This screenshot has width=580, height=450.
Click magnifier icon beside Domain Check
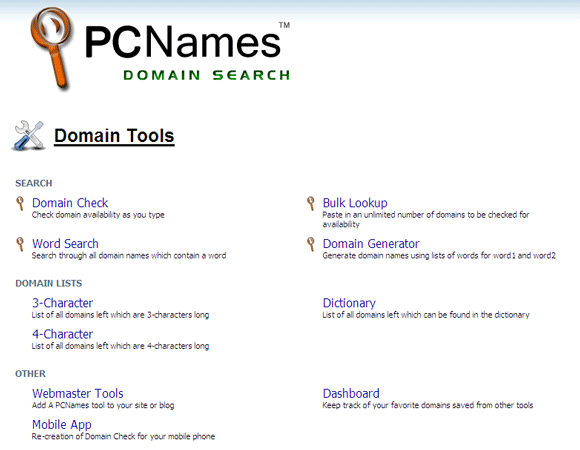coord(20,203)
